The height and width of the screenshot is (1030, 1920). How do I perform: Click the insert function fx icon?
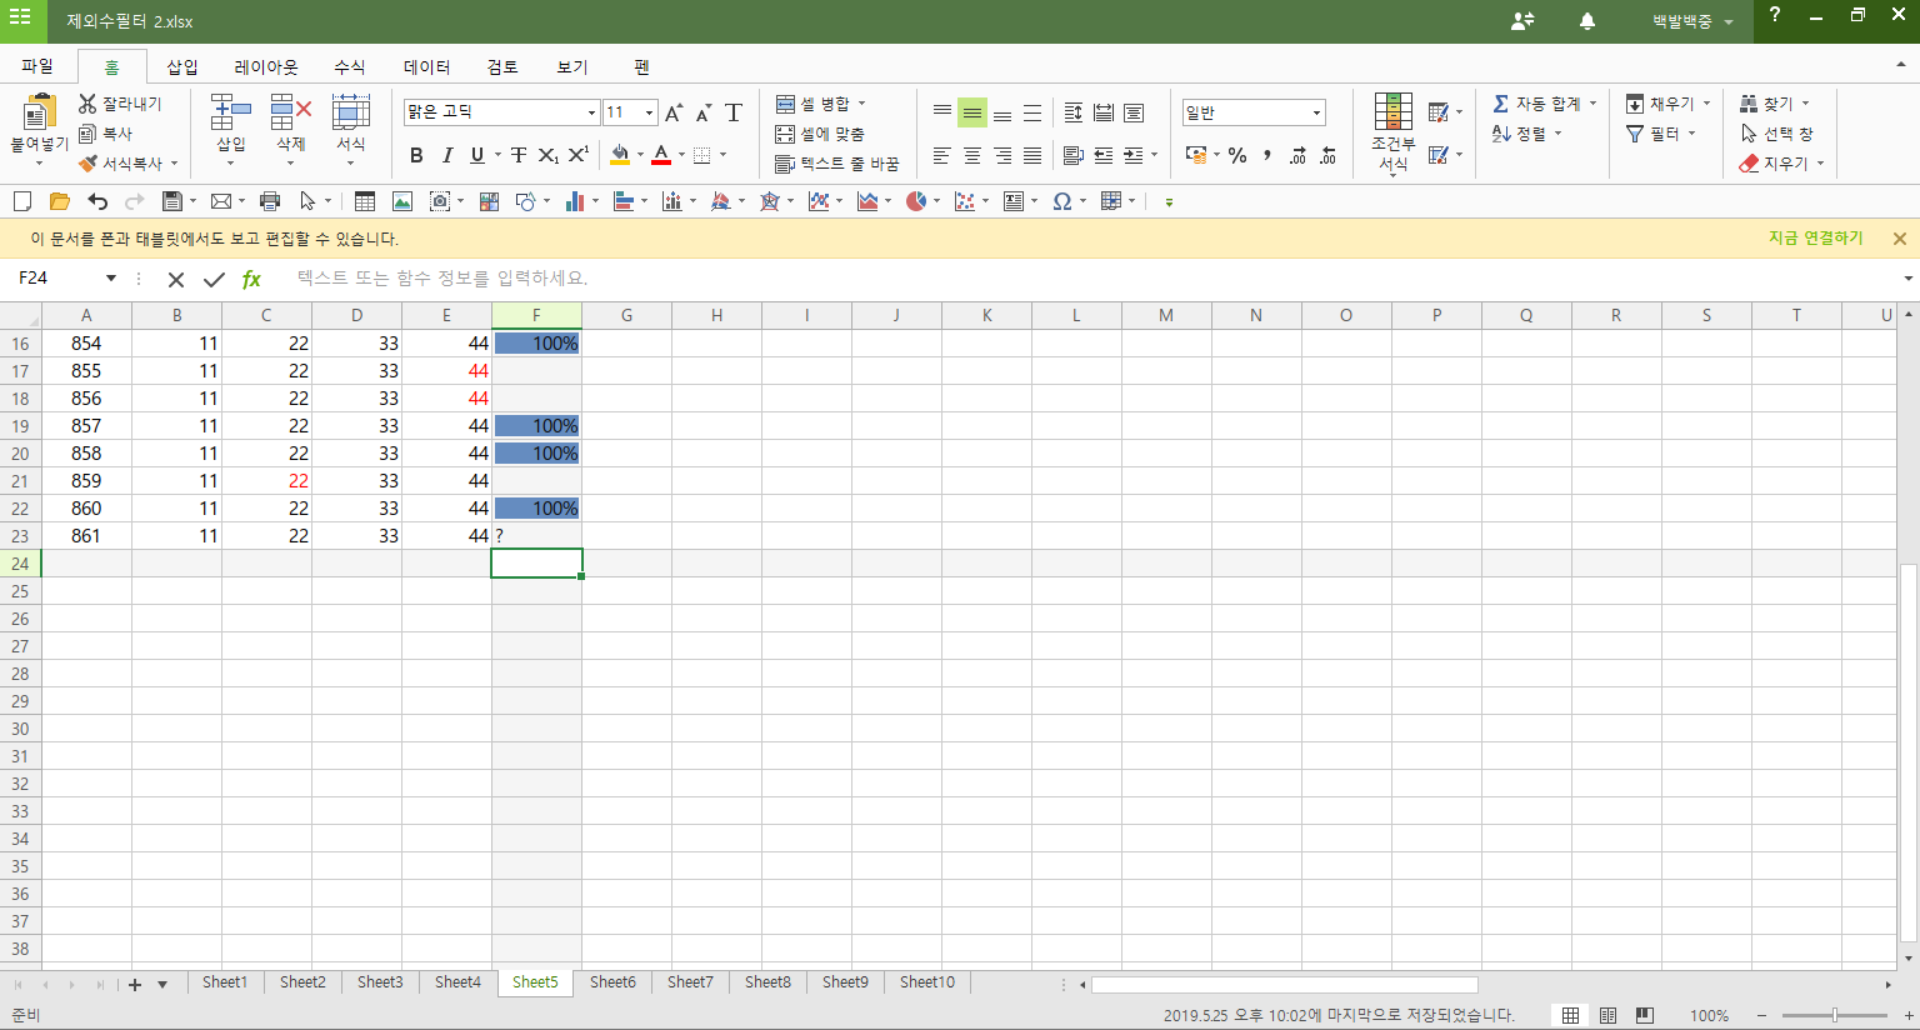coord(252,279)
